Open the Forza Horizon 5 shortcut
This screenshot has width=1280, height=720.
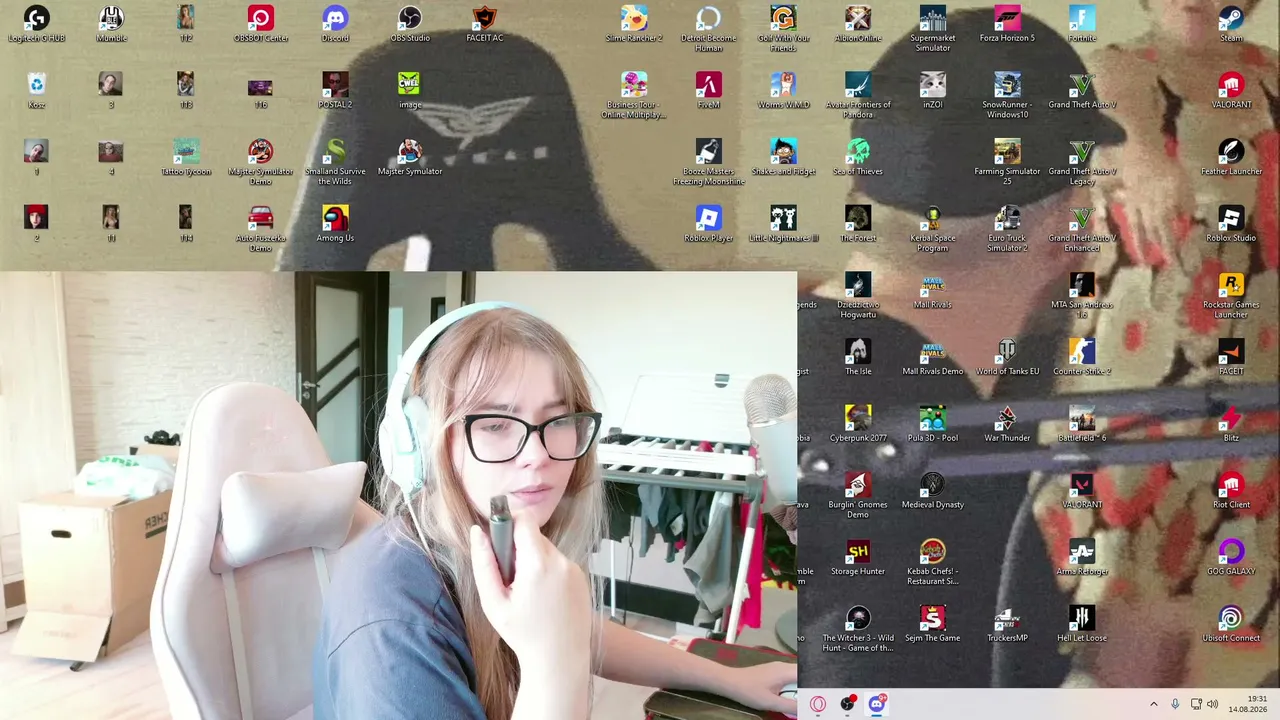(1007, 24)
